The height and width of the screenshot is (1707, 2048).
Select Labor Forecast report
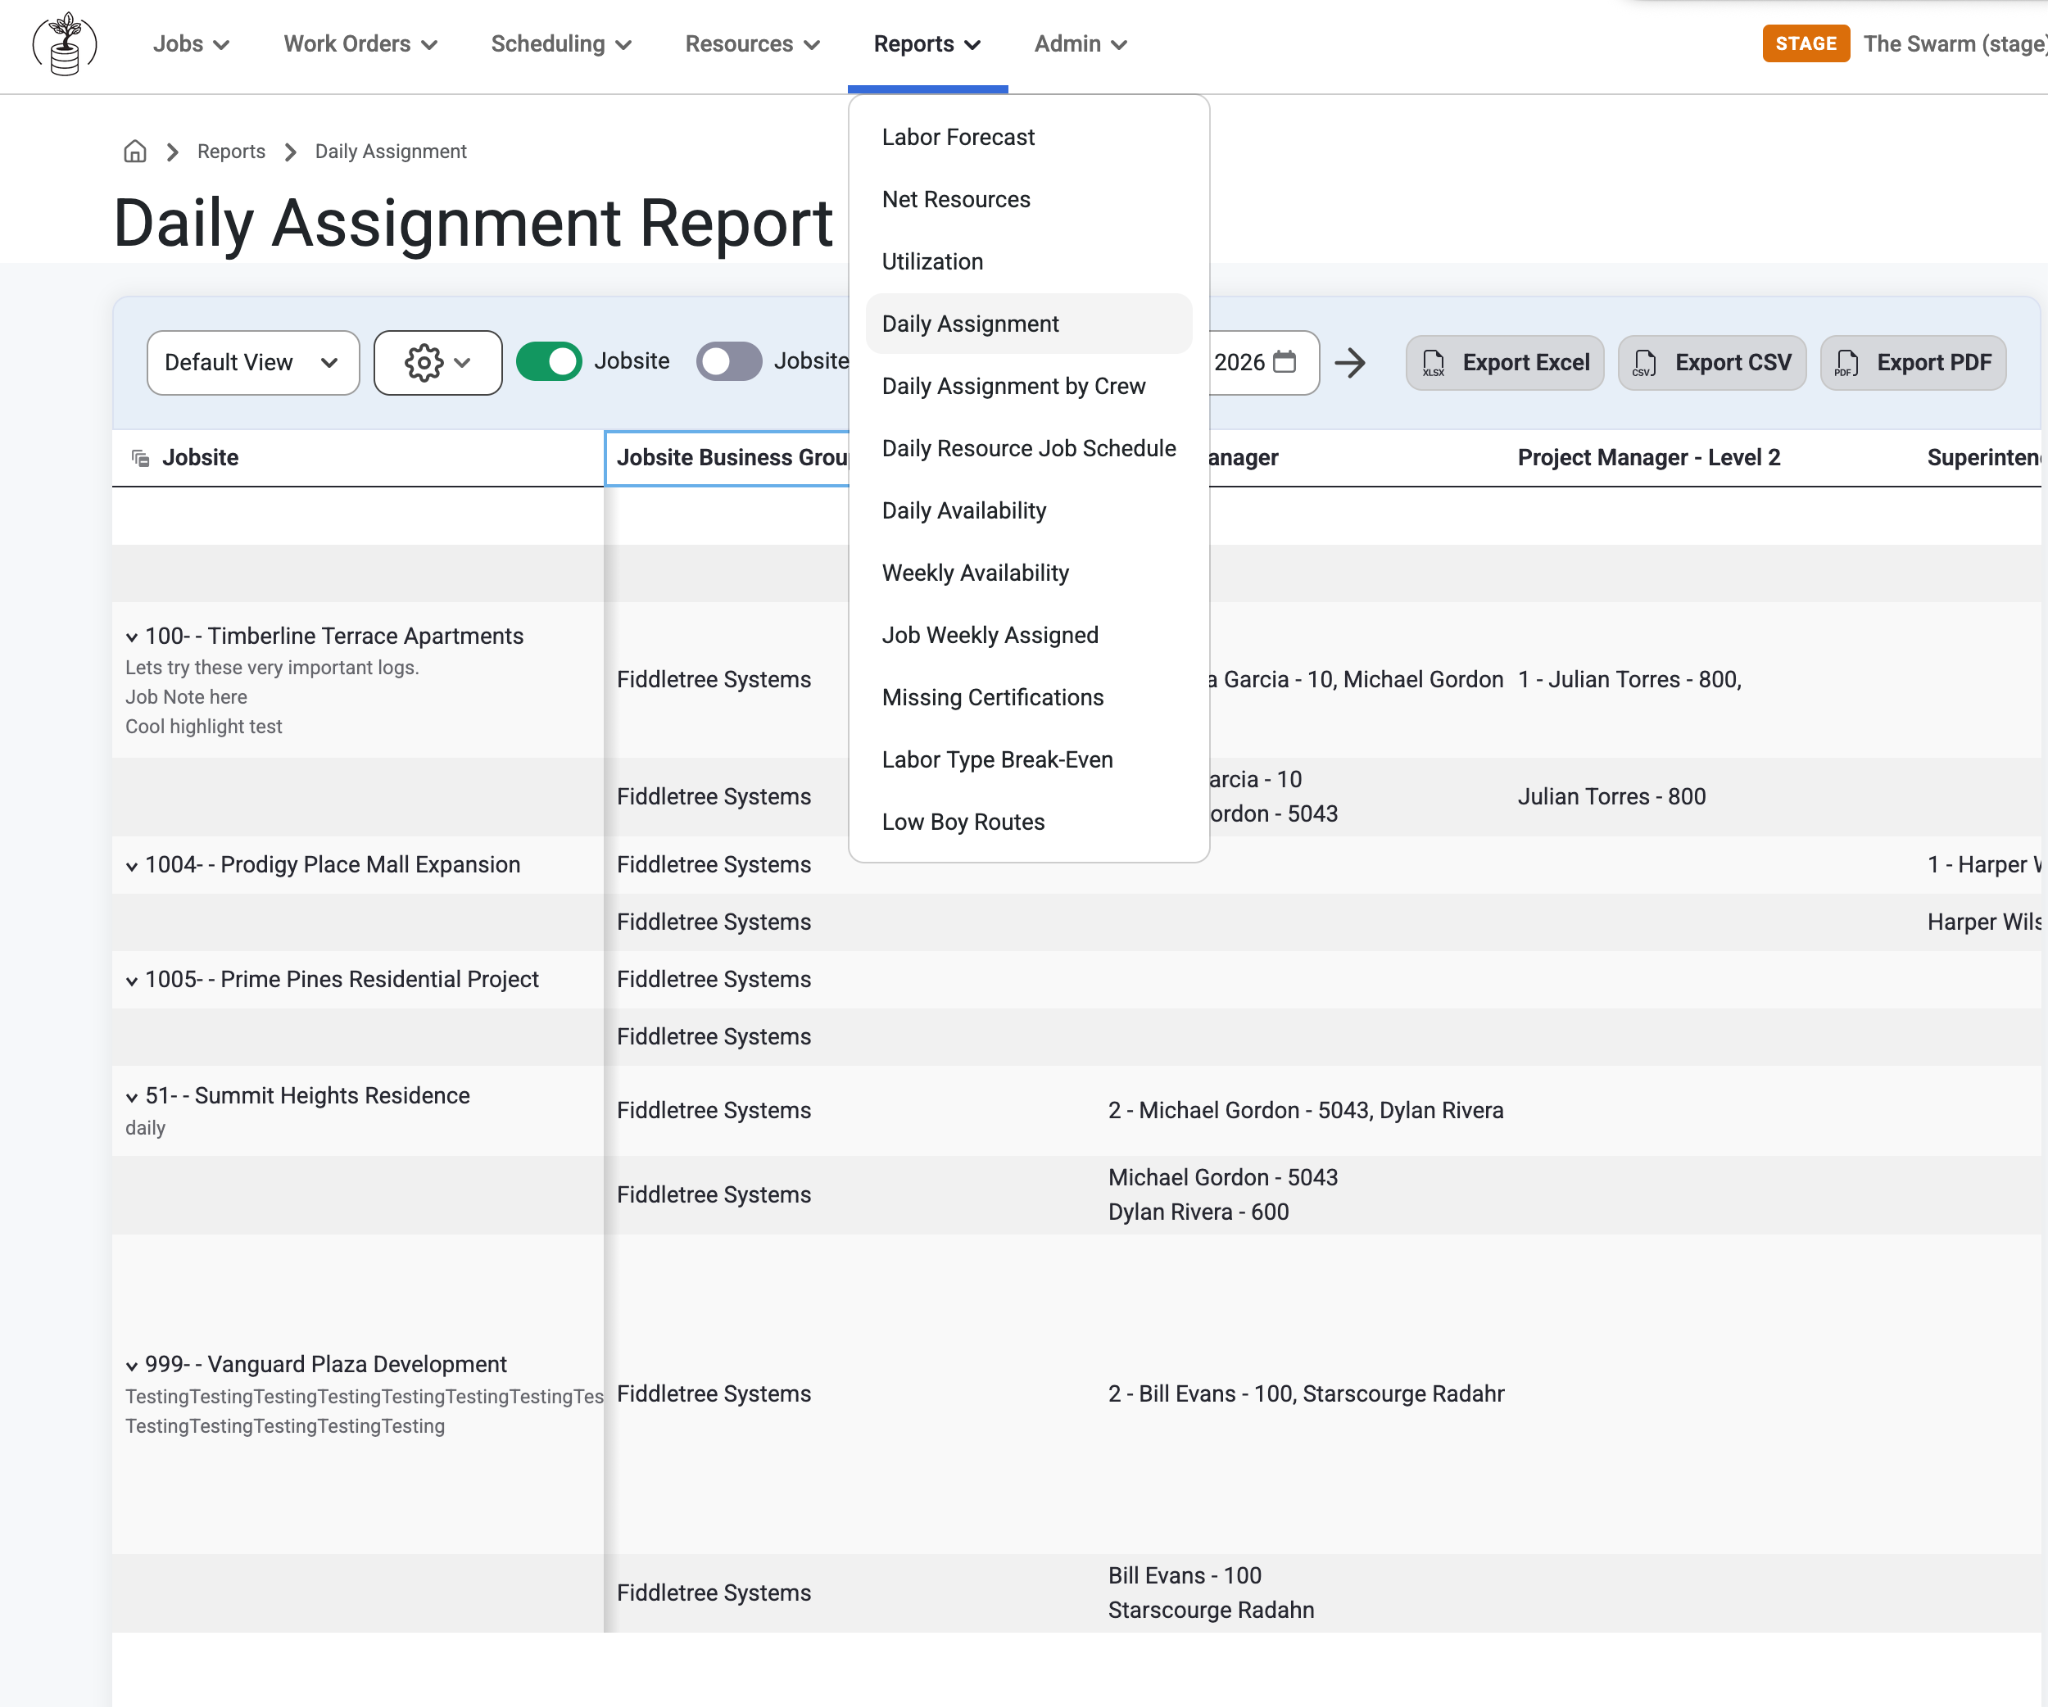[x=1029, y=137]
